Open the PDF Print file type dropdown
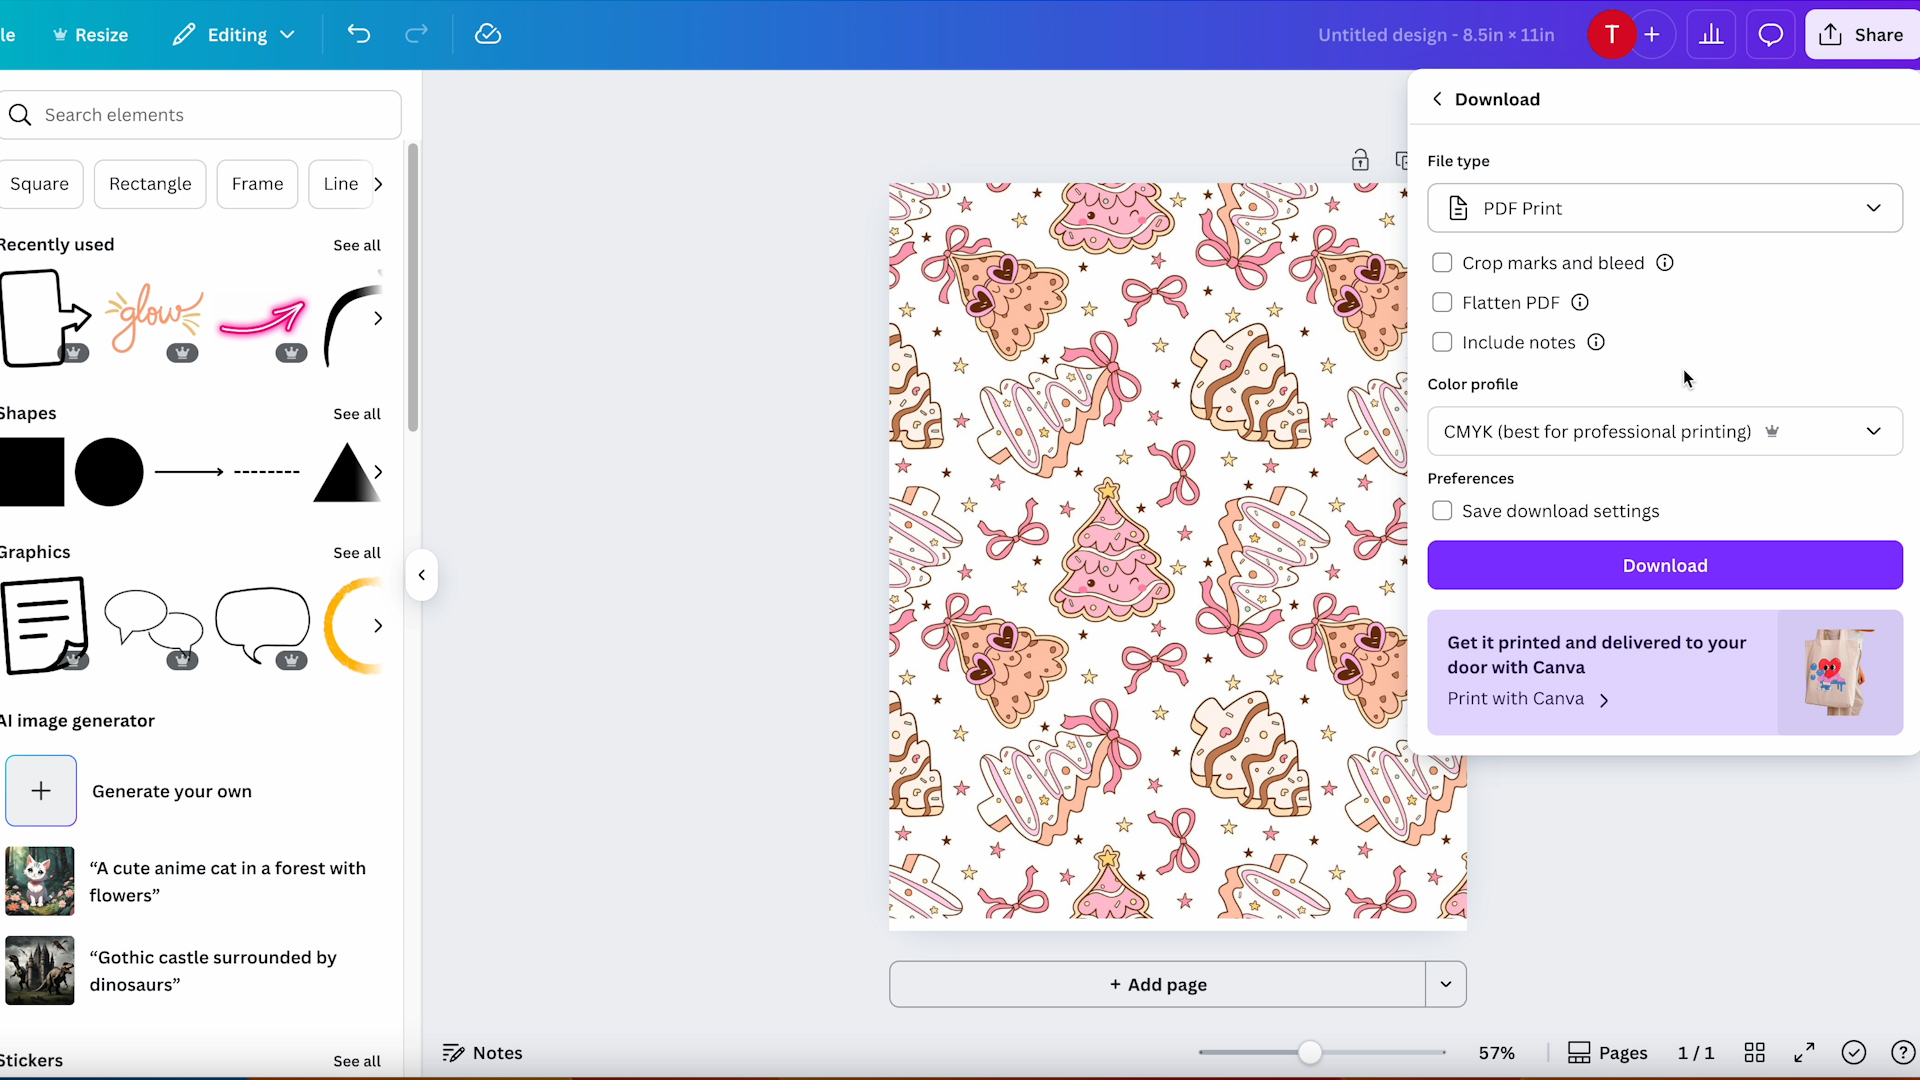Screen dimensions: 1920x1080 pyautogui.click(x=1664, y=207)
